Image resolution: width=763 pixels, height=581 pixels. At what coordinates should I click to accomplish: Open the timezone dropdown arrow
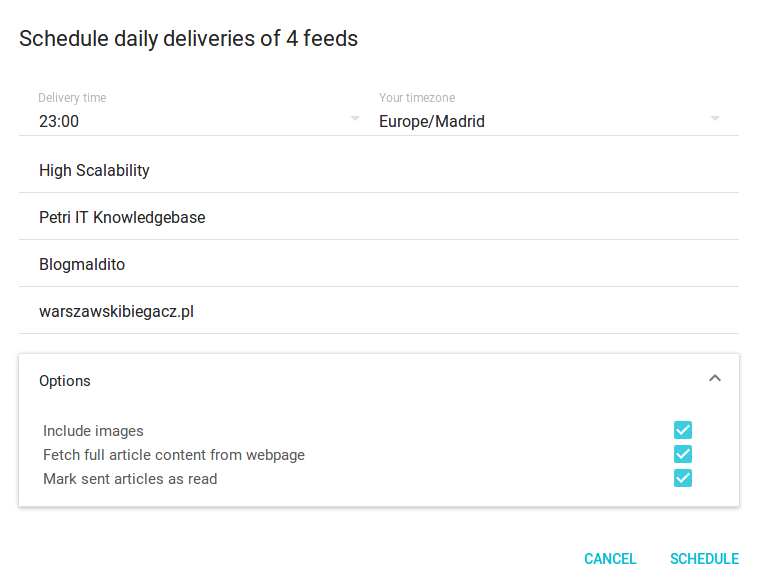(x=714, y=119)
